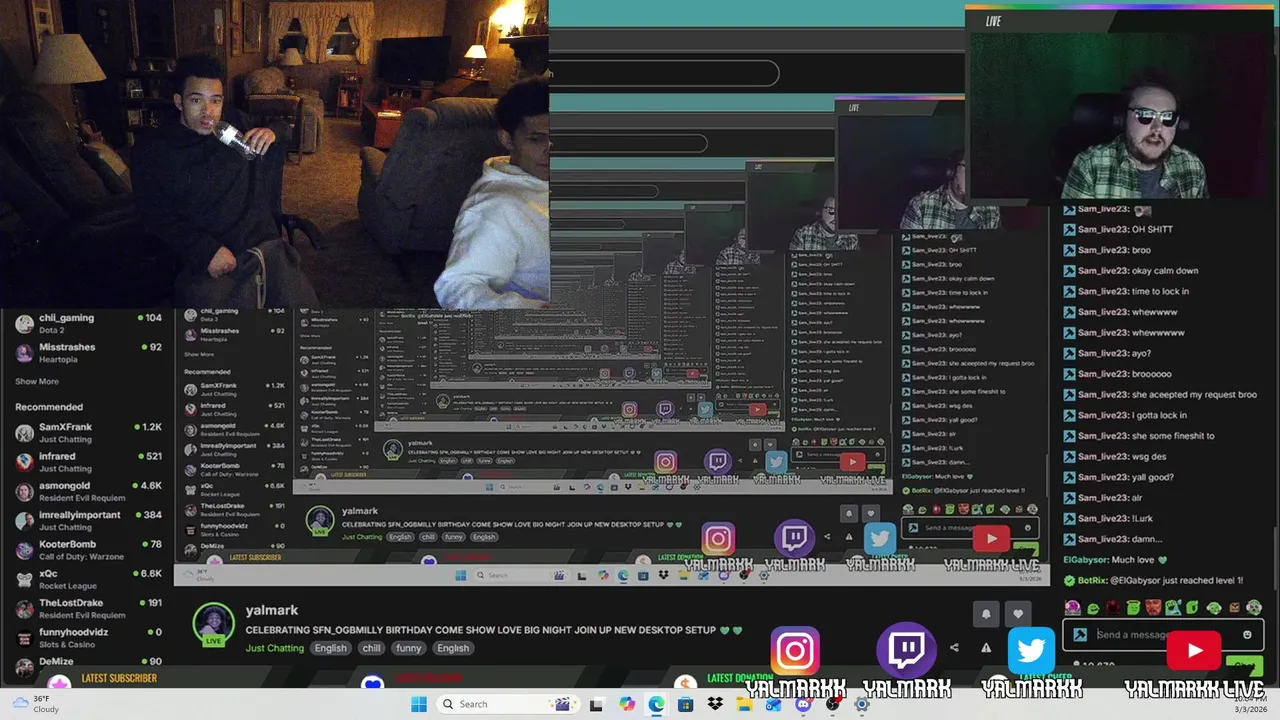Screen dimensions: 1280x720
Task: Click BotRix level up message
Action: click(1153, 580)
